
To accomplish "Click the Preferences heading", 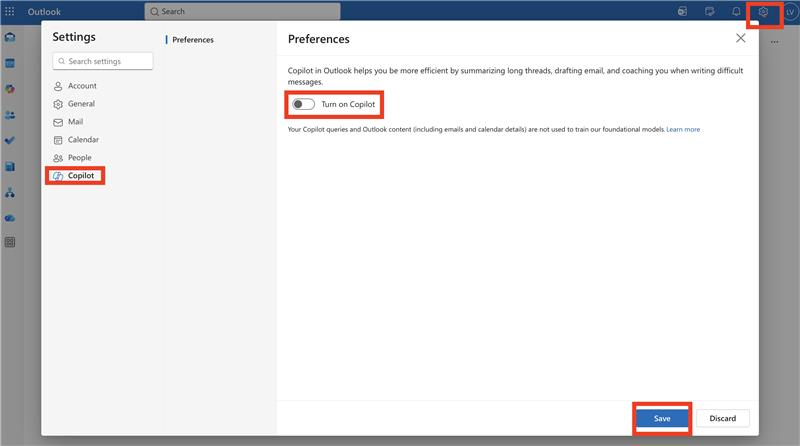I will pos(318,39).
